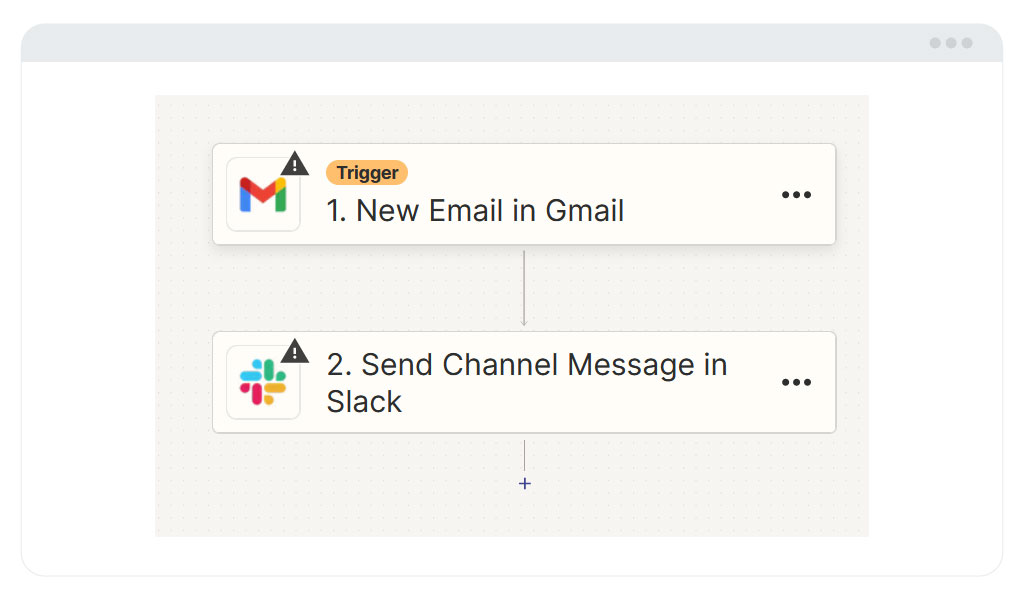1024x600 pixels.
Task: Select the '1. New Email in Gmail' title
Action: tap(475, 211)
